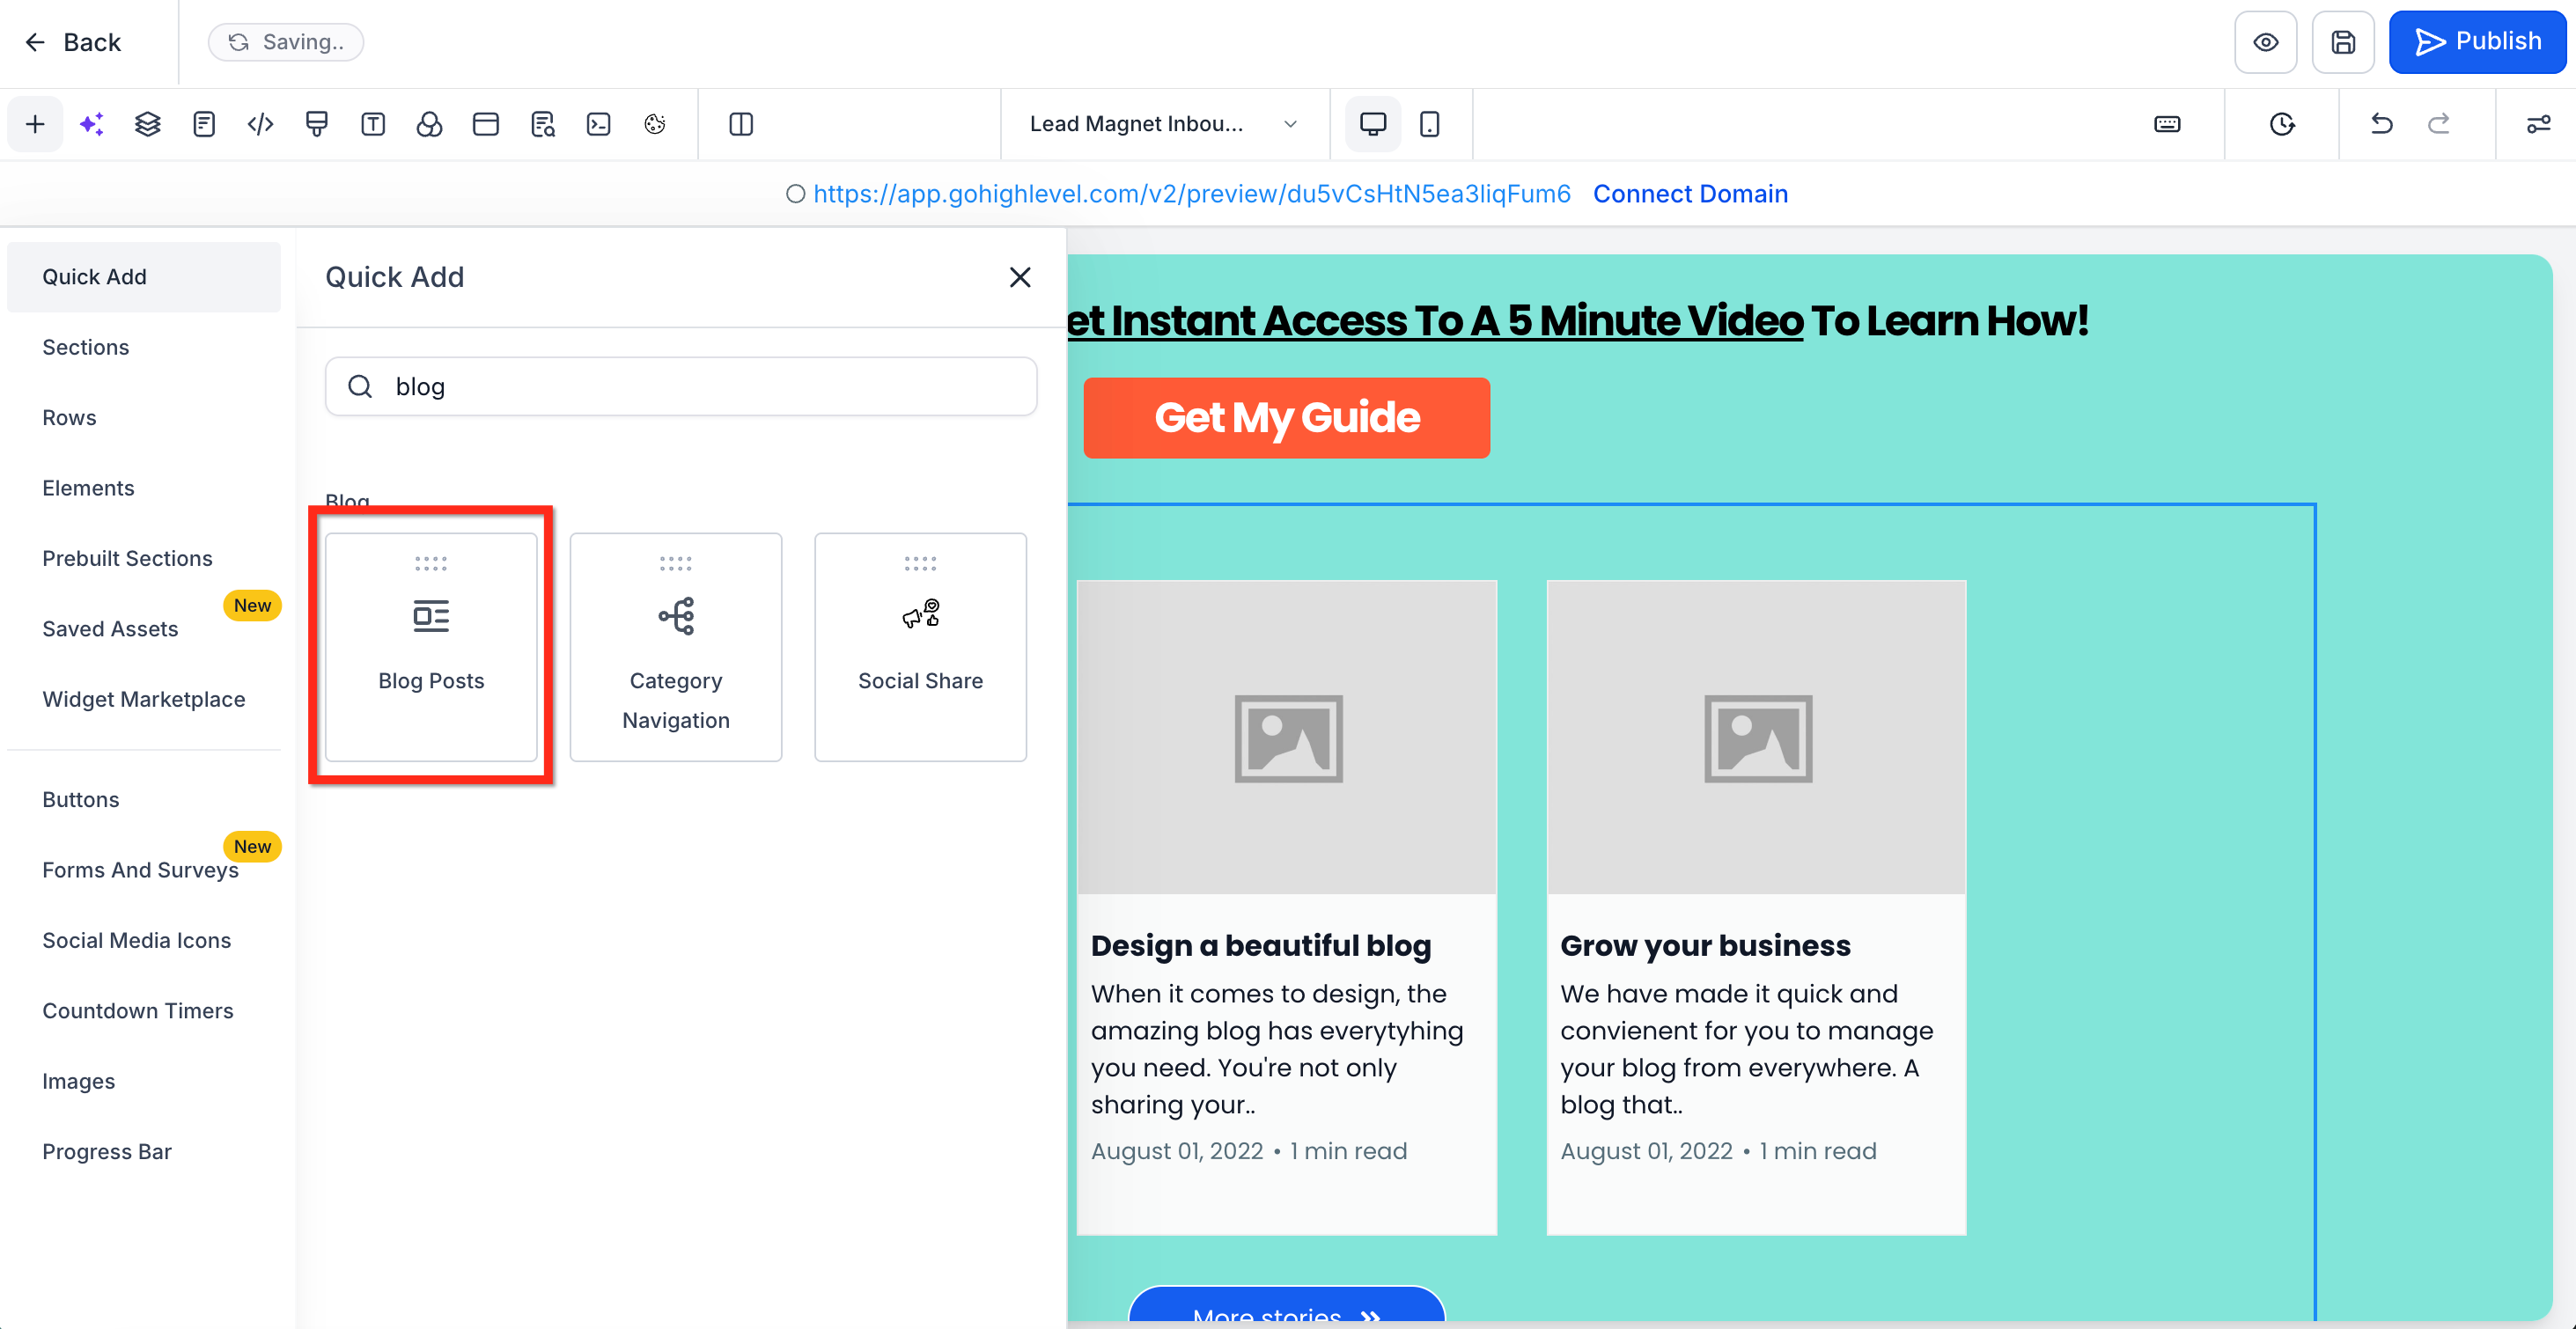Click the Publish button

(x=2477, y=42)
